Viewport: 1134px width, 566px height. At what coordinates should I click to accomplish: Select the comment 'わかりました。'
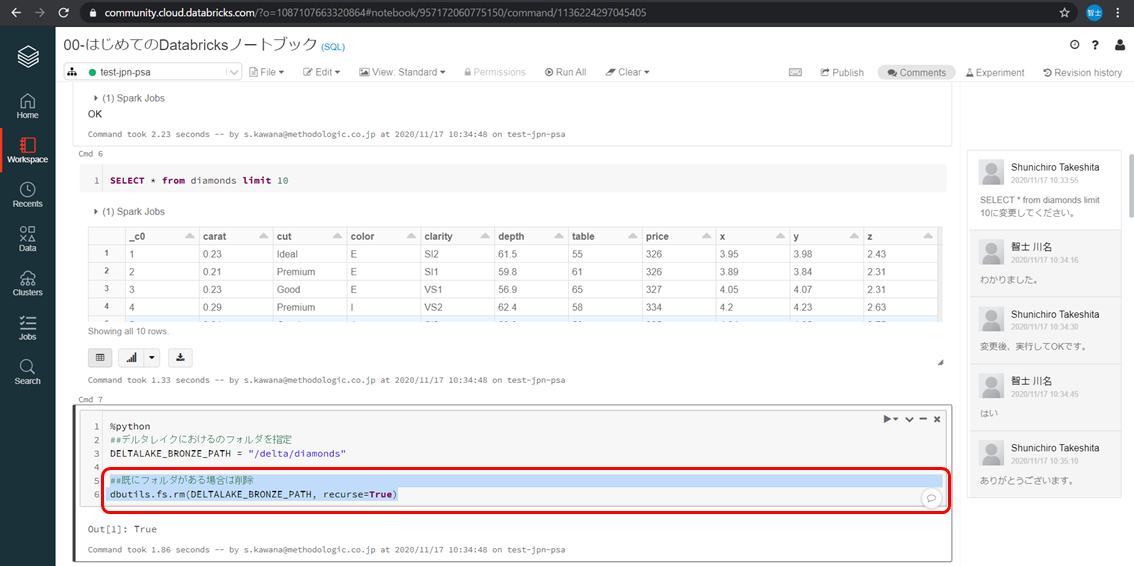[1010, 278]
